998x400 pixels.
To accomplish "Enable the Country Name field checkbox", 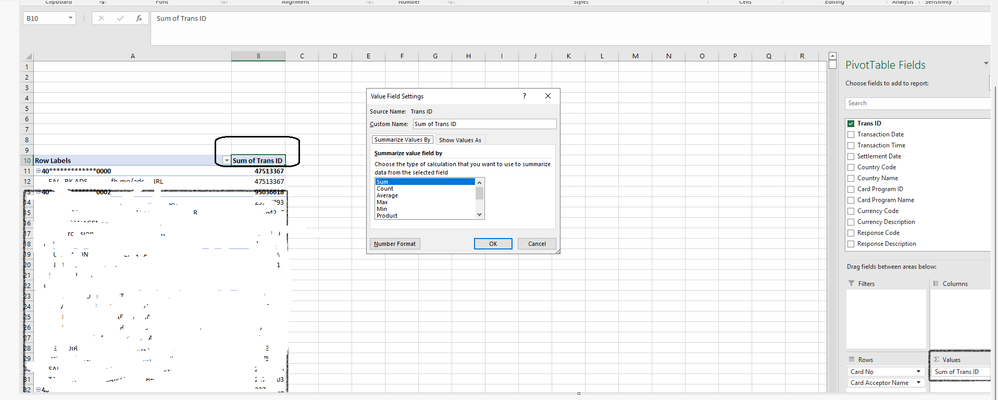I will (x=850, y=178).
